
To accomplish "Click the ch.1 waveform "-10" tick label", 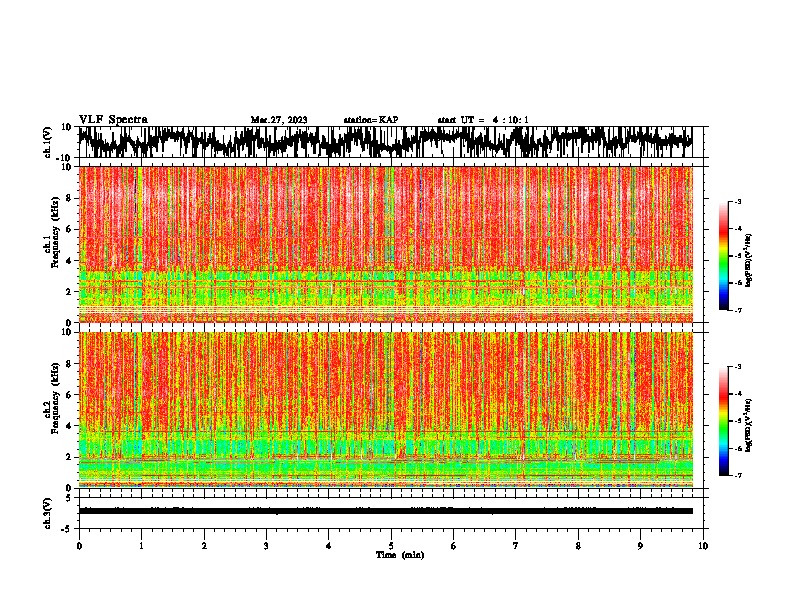I will tap(65, 158).
